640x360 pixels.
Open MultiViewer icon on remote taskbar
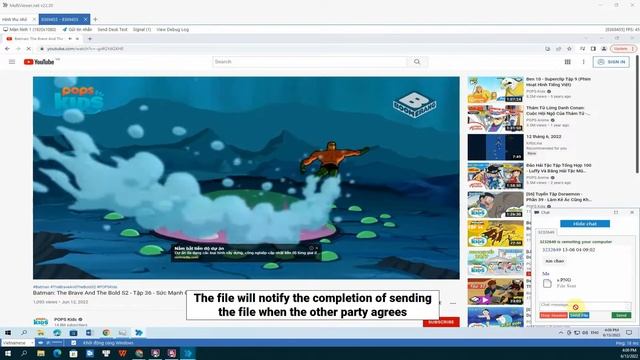pyautogui.click(x=139, y=333)
